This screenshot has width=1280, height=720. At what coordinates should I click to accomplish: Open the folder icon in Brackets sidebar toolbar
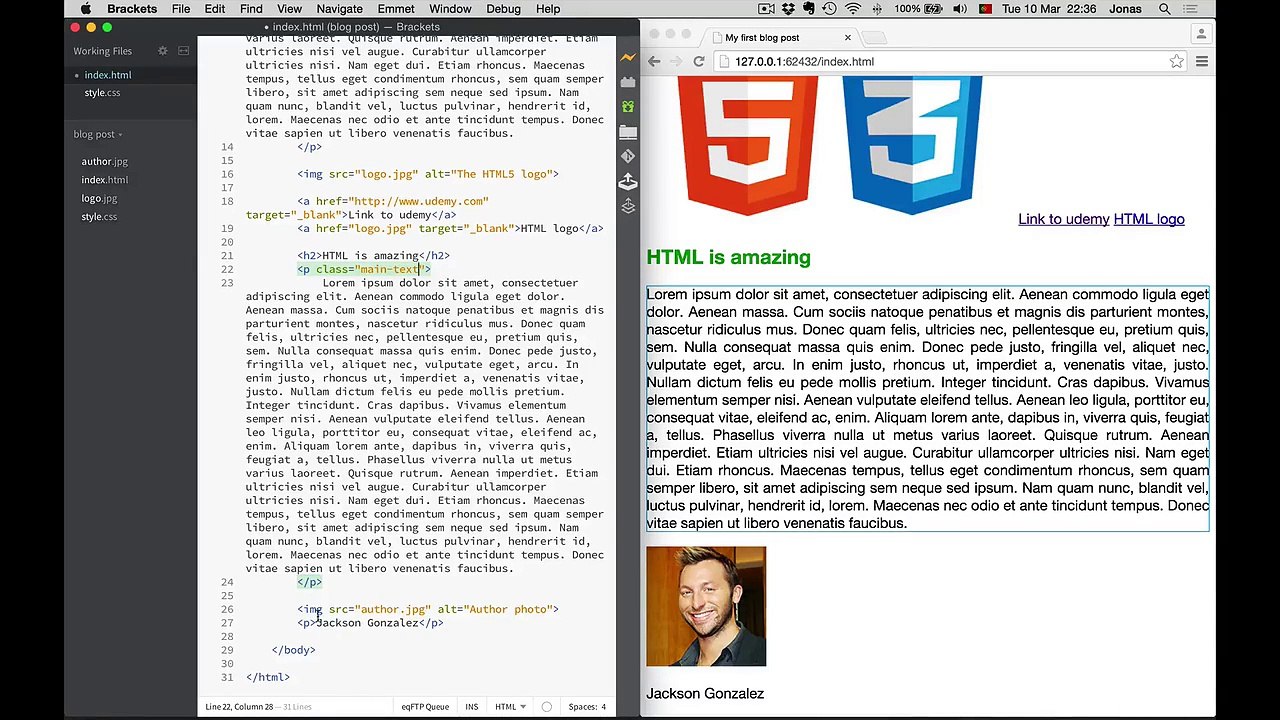click(x=628, y=132)
